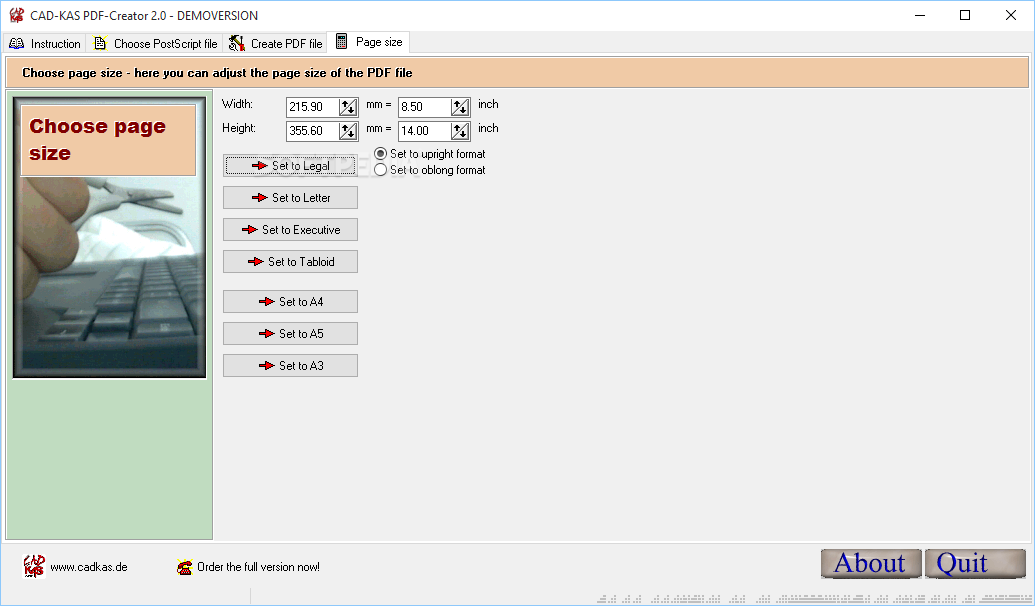The image size is (1035, 606).
Task: Click the Width mm spinner button
Action: [x=348, y=107]
